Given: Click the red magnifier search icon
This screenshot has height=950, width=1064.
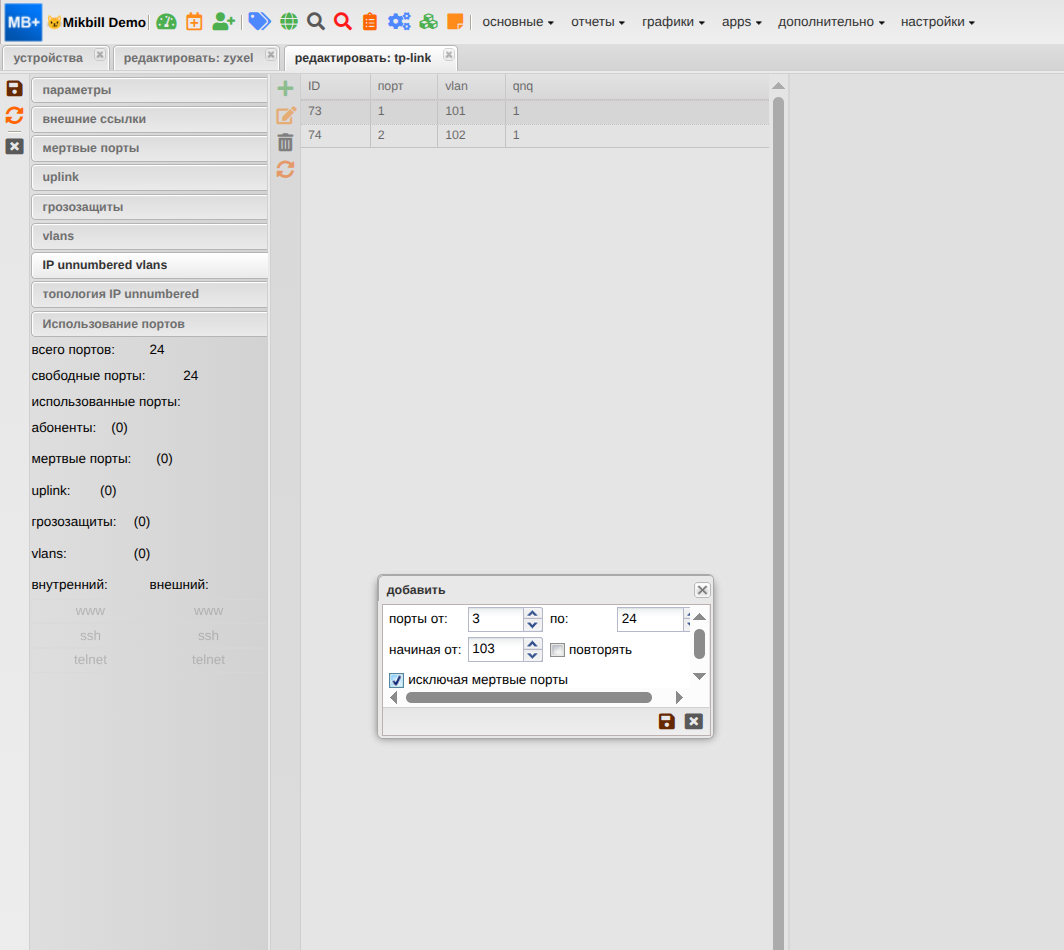Looking at the screenshot, I should (343, 22).
